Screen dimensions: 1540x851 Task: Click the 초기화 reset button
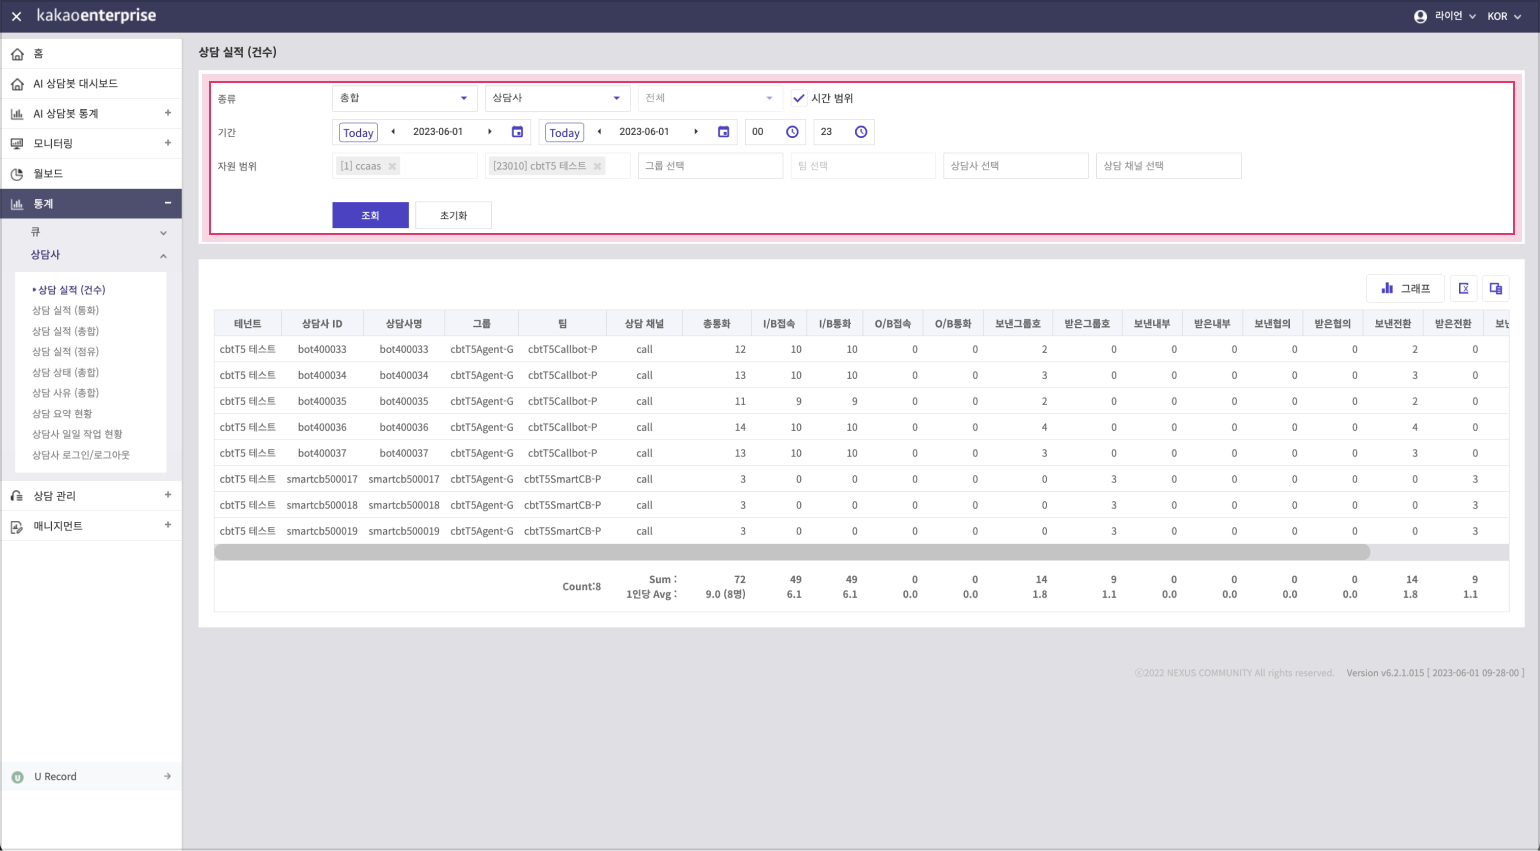453,215
